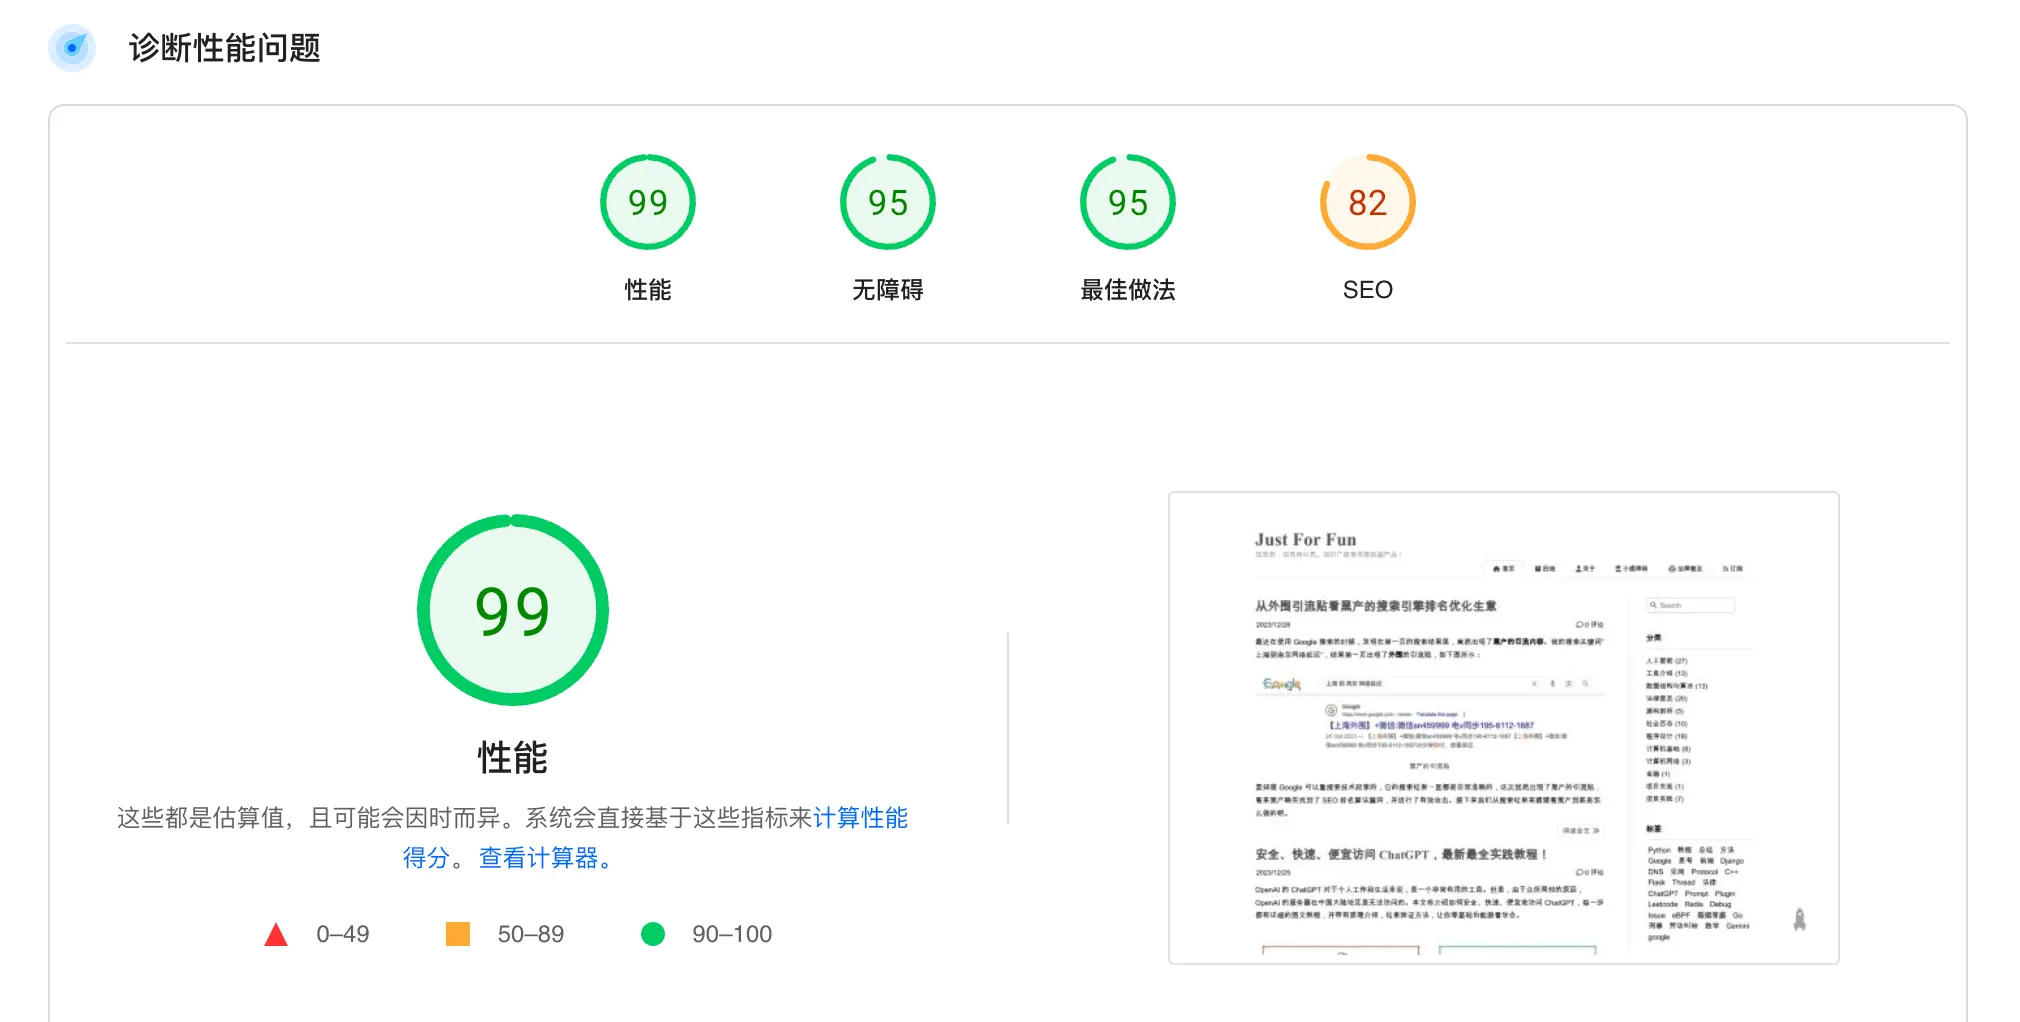Open the 计算性能得分 link
The height and width of the screenshot is (1022, 2020).
(x=860, y=818)
